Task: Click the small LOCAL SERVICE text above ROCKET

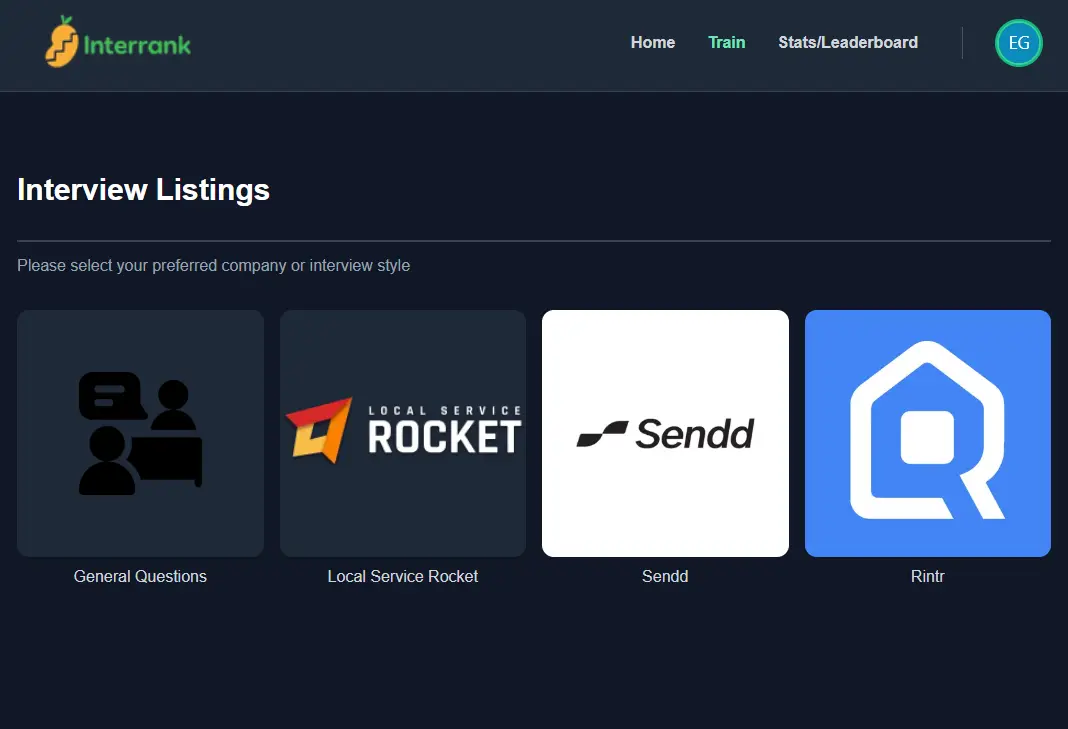Action: [444, 411]
